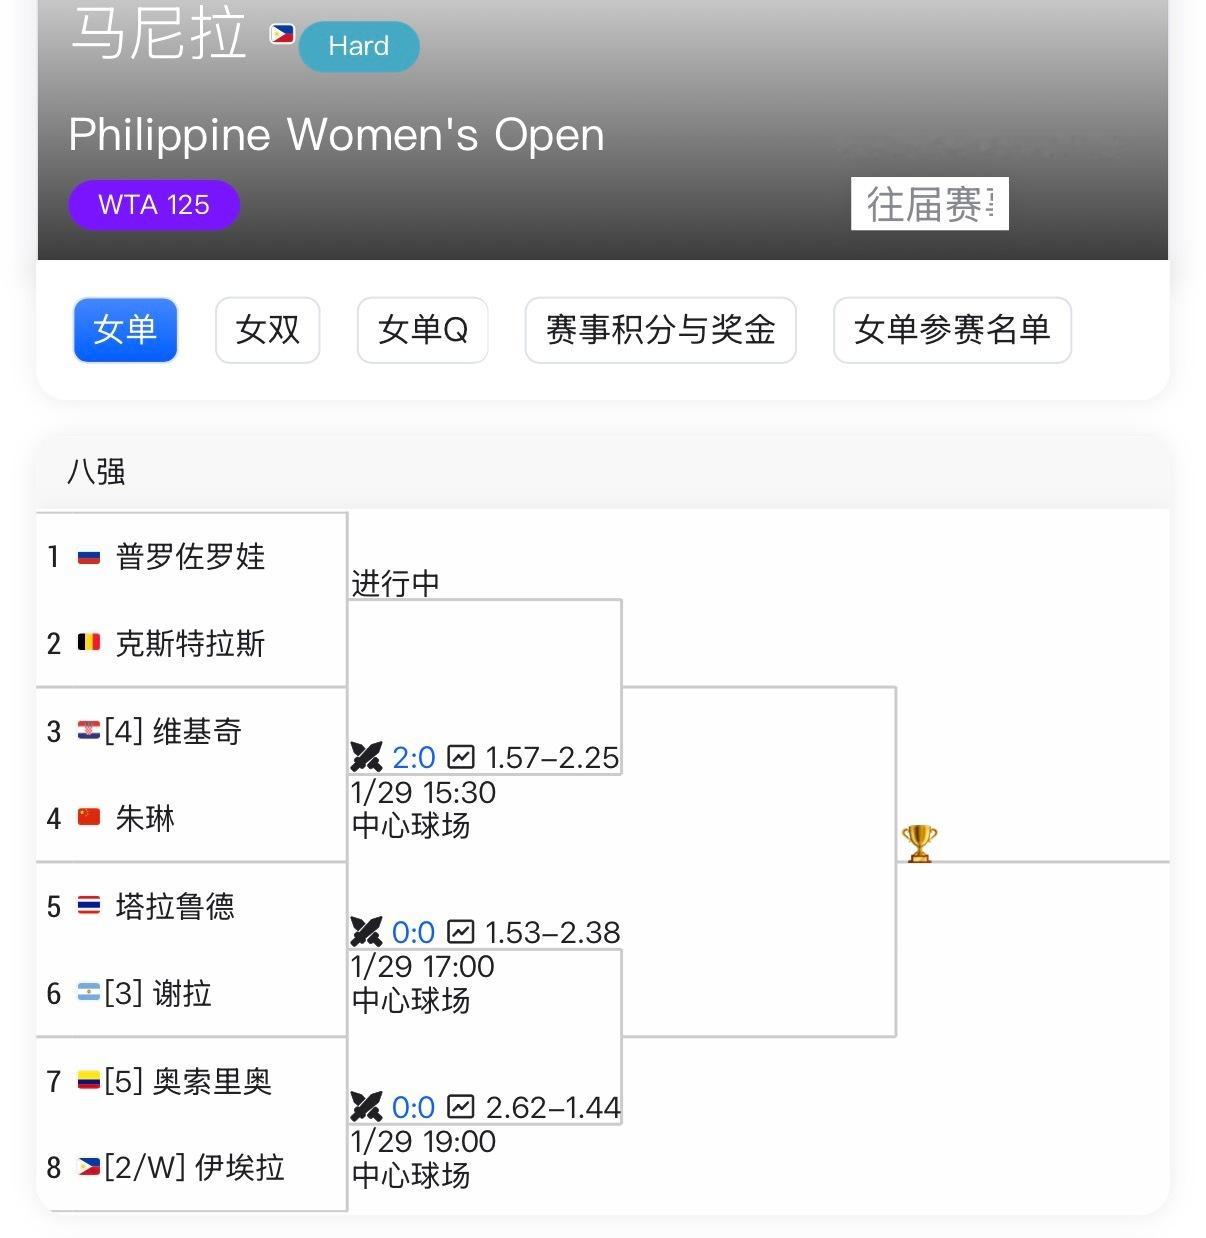Select player 普罗佐罗娃 in the bracket

pos(190,556)
